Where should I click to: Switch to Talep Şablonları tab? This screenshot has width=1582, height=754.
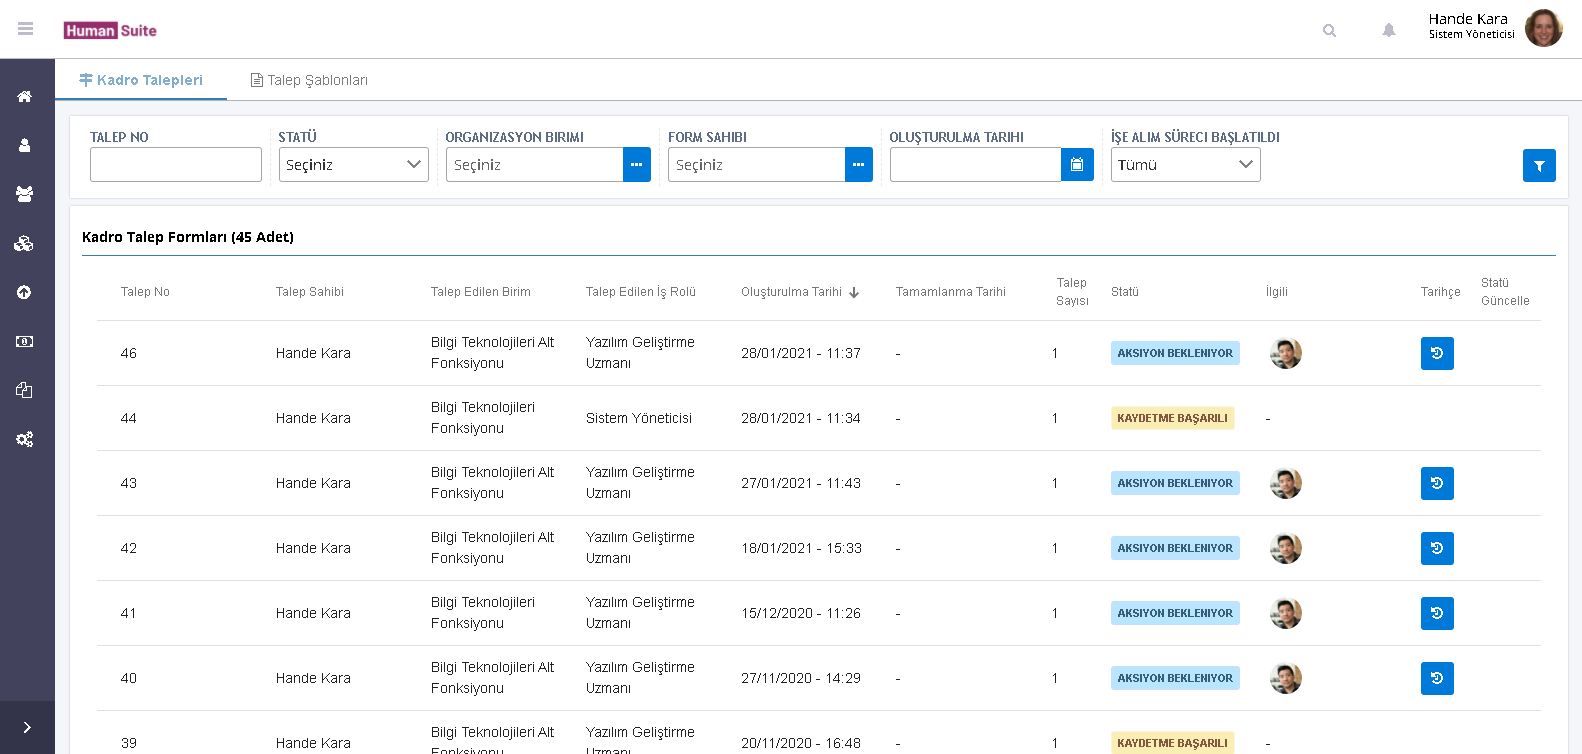pos(309,80)
